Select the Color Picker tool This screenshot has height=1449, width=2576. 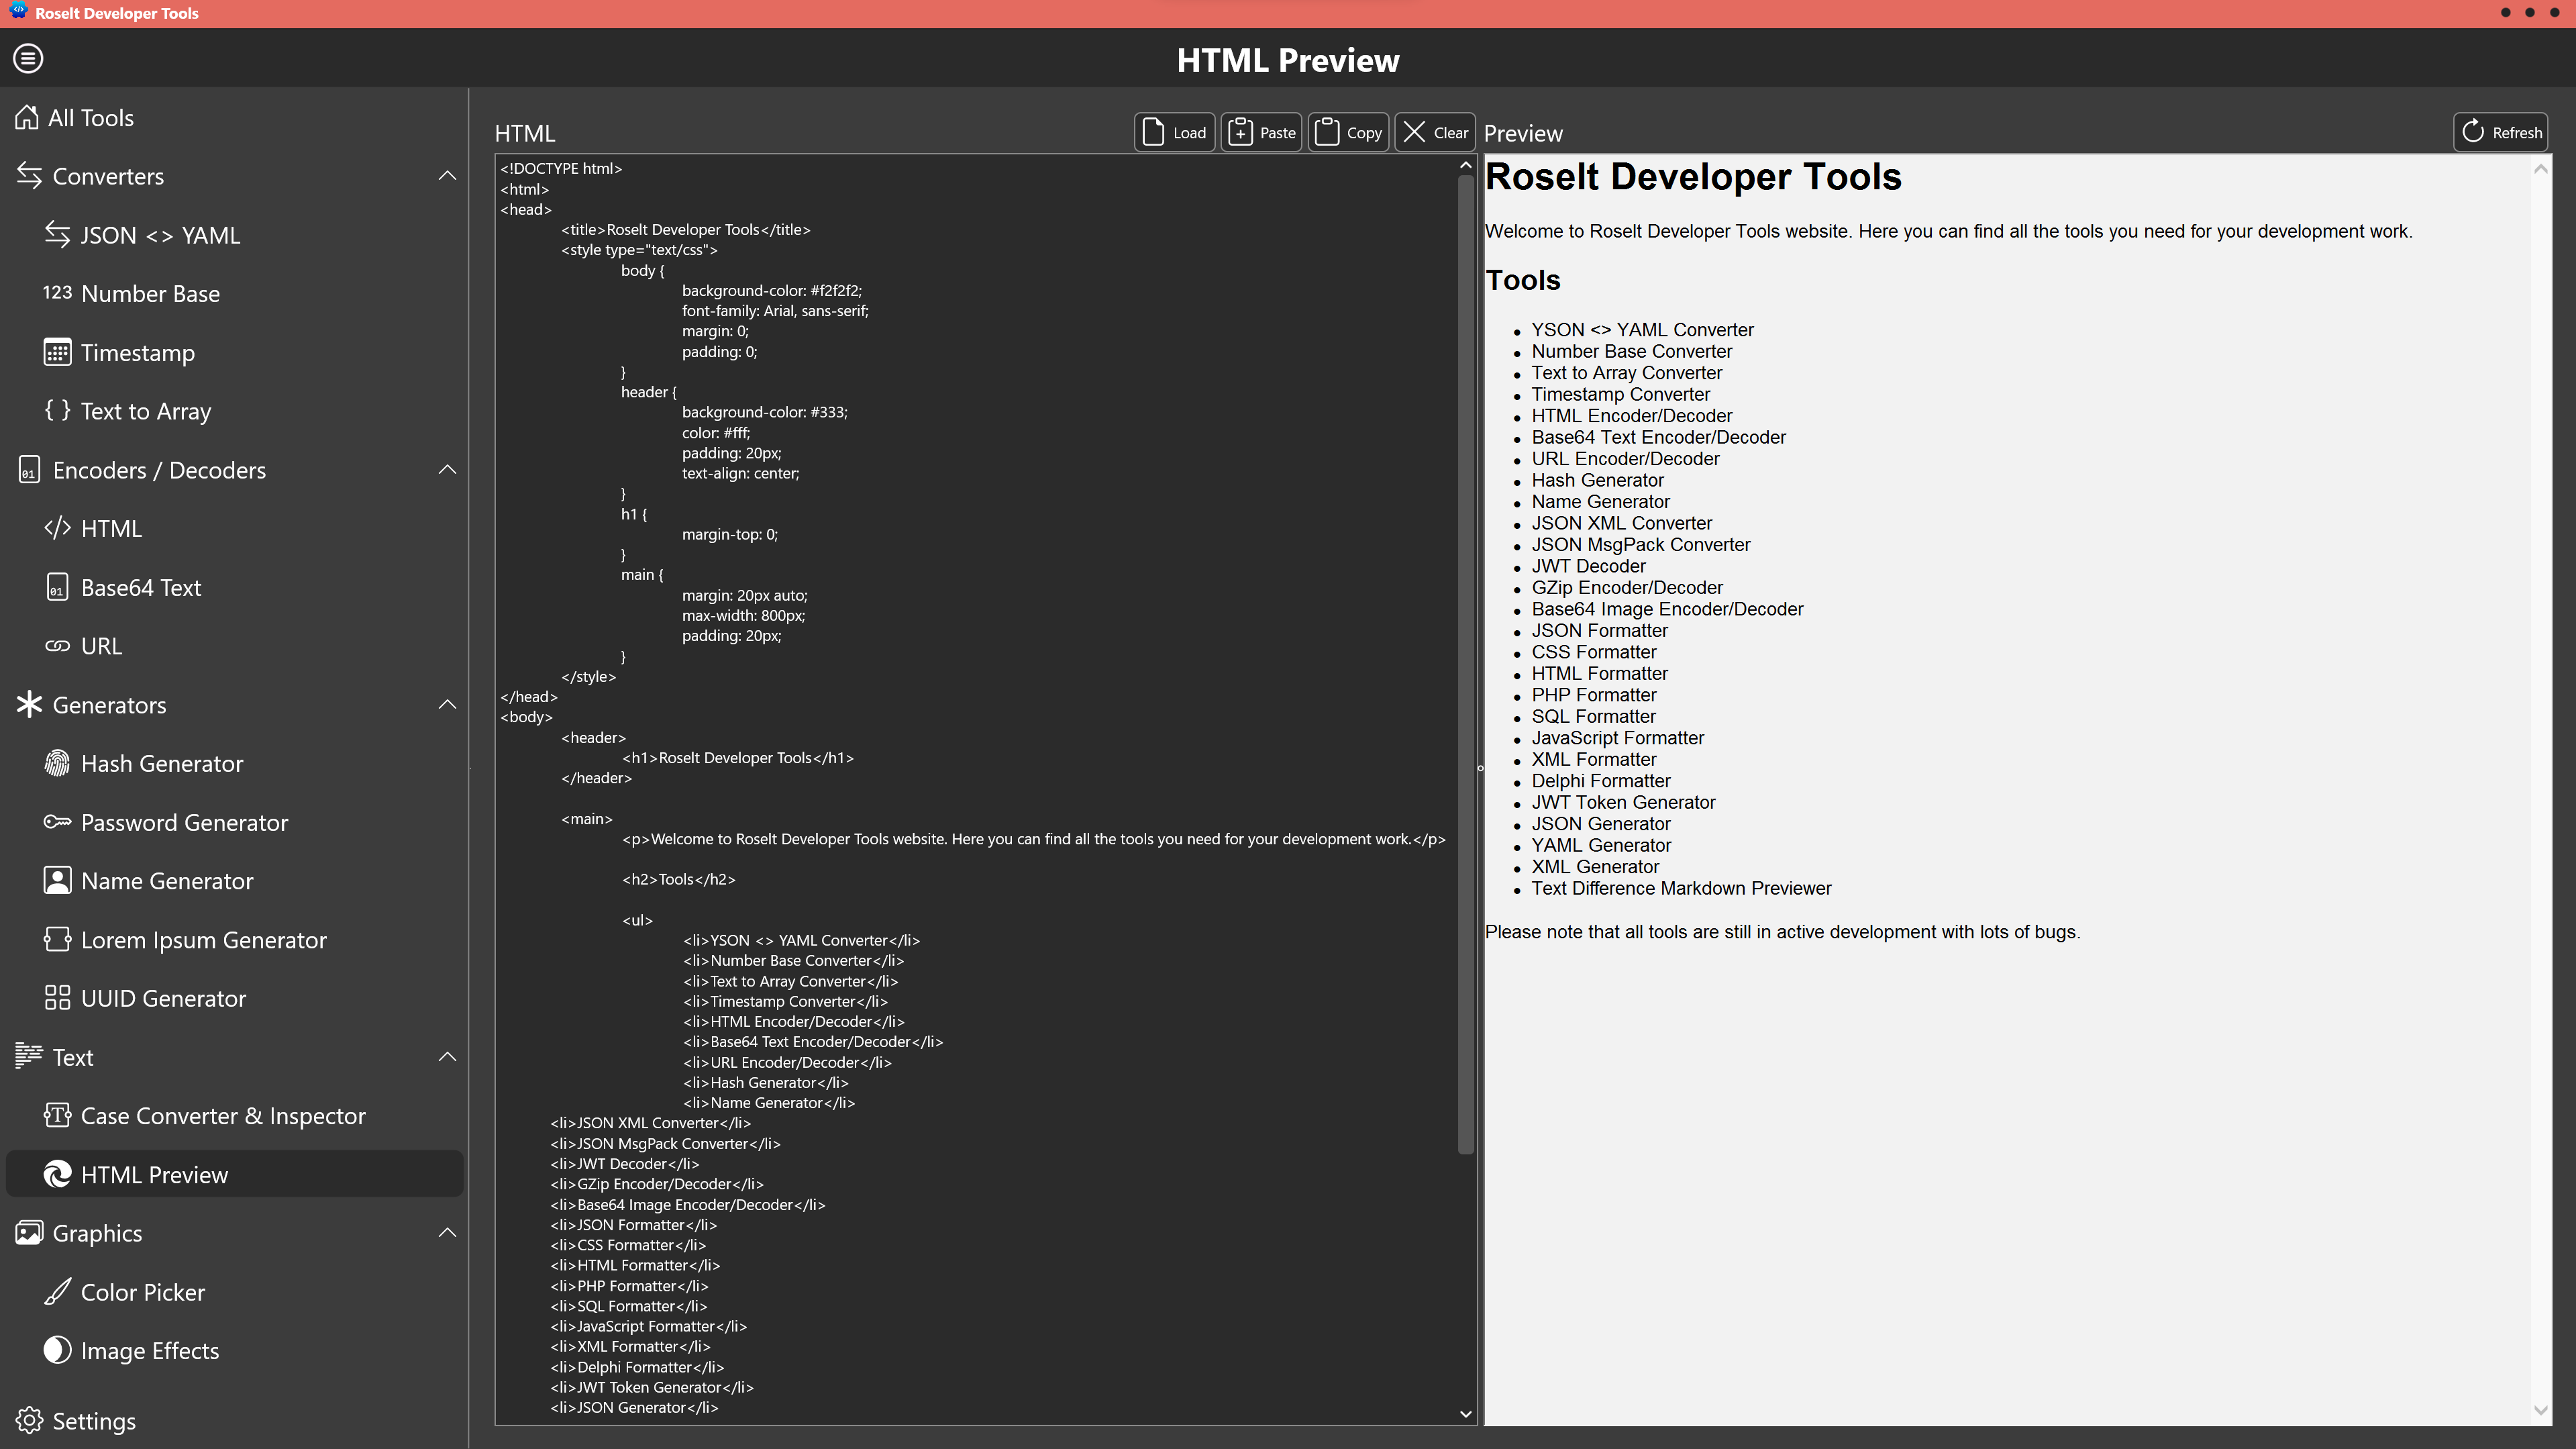coord(142,1291)
